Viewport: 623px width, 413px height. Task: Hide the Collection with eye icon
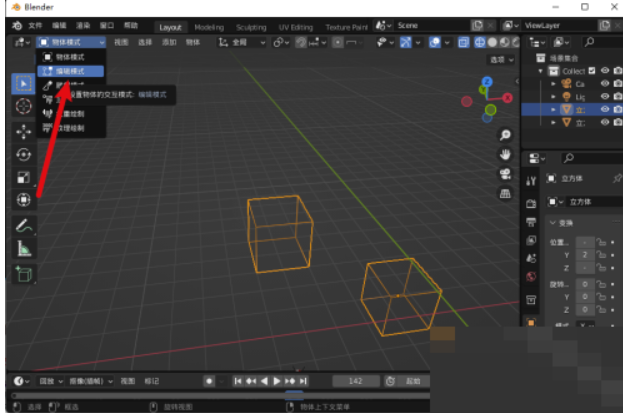tap(605, 70)
